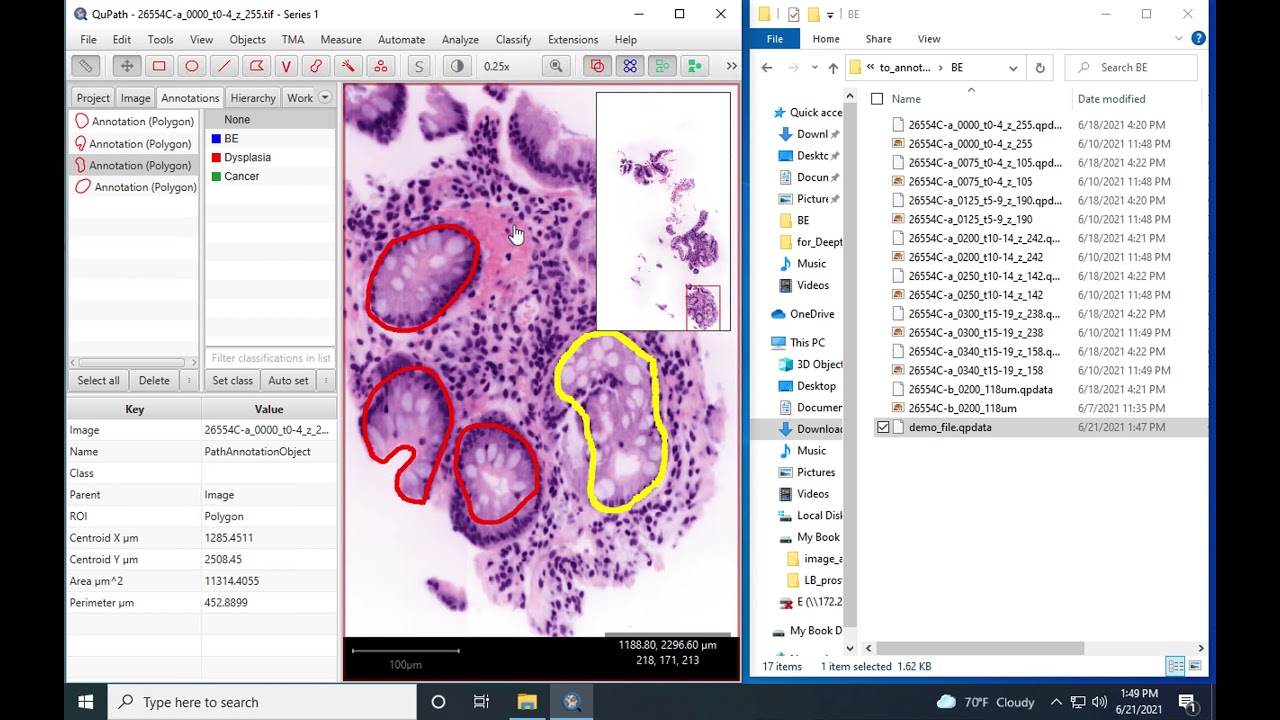Click the slide overview thumbnail in the viewer

click(663, 211)
